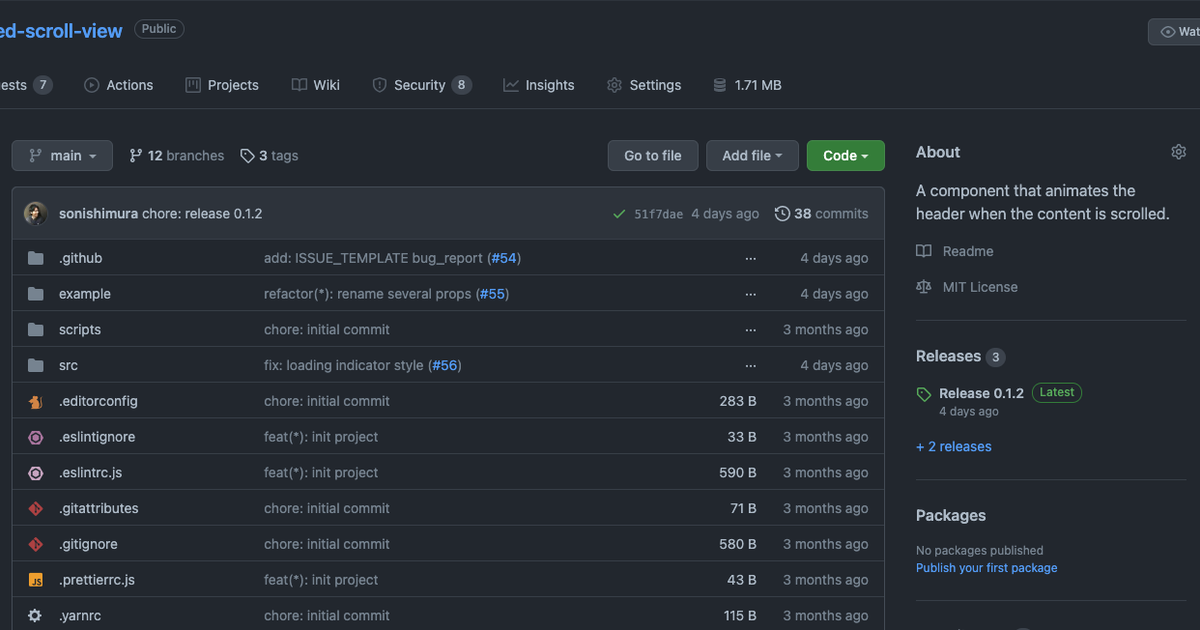
Task: Click the Release 0.1.2 tag icon
Action: 924,395
